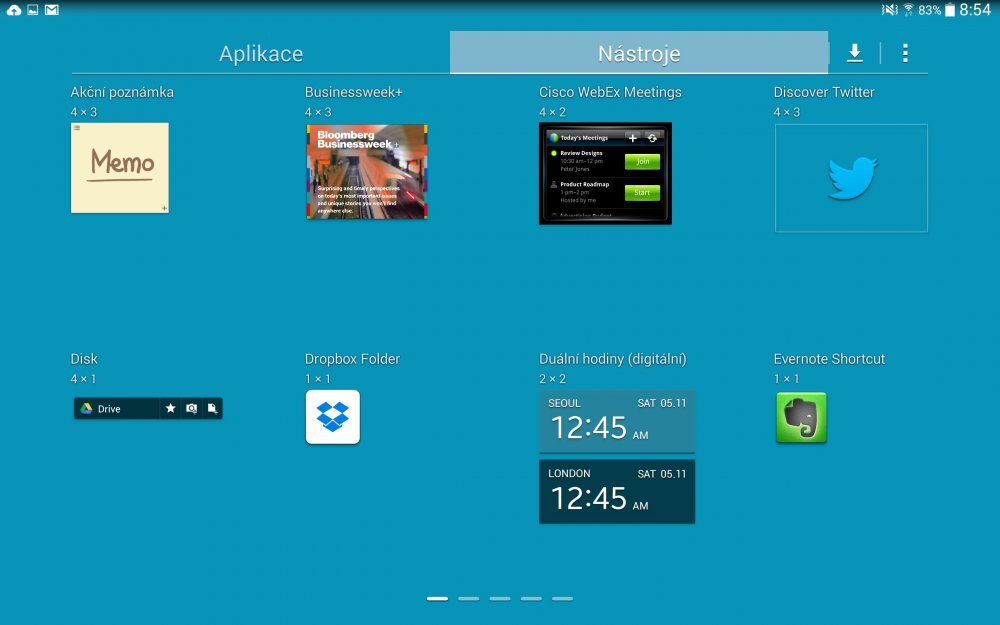Open the Disk widget's Google Drive icon
The width and height of the screenshot is (1000, 625).
[x=86, y=409]
